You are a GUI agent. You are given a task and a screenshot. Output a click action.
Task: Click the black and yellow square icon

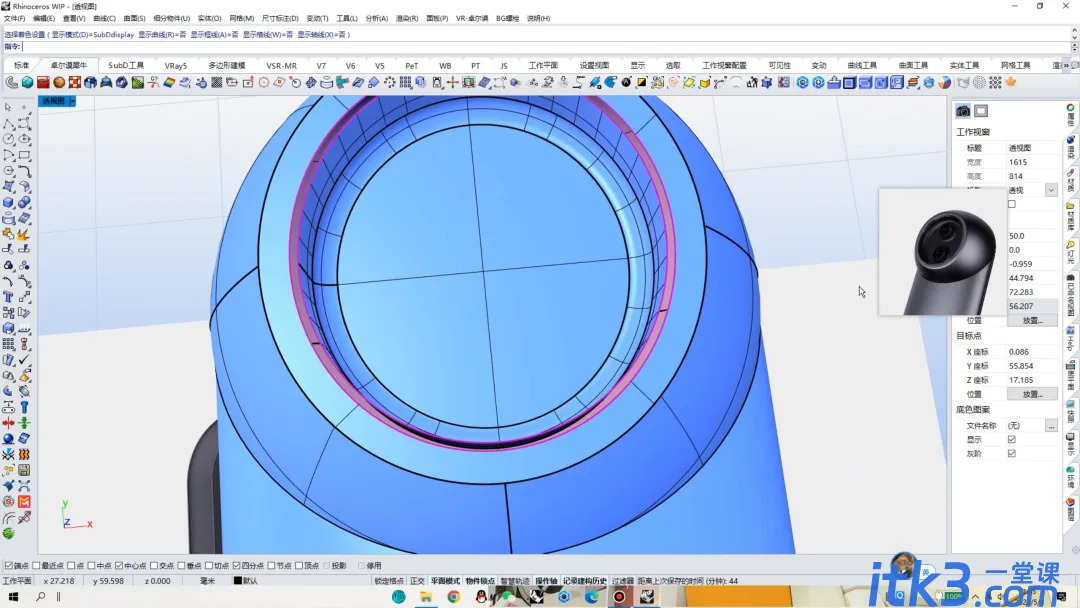click(642, 83)
